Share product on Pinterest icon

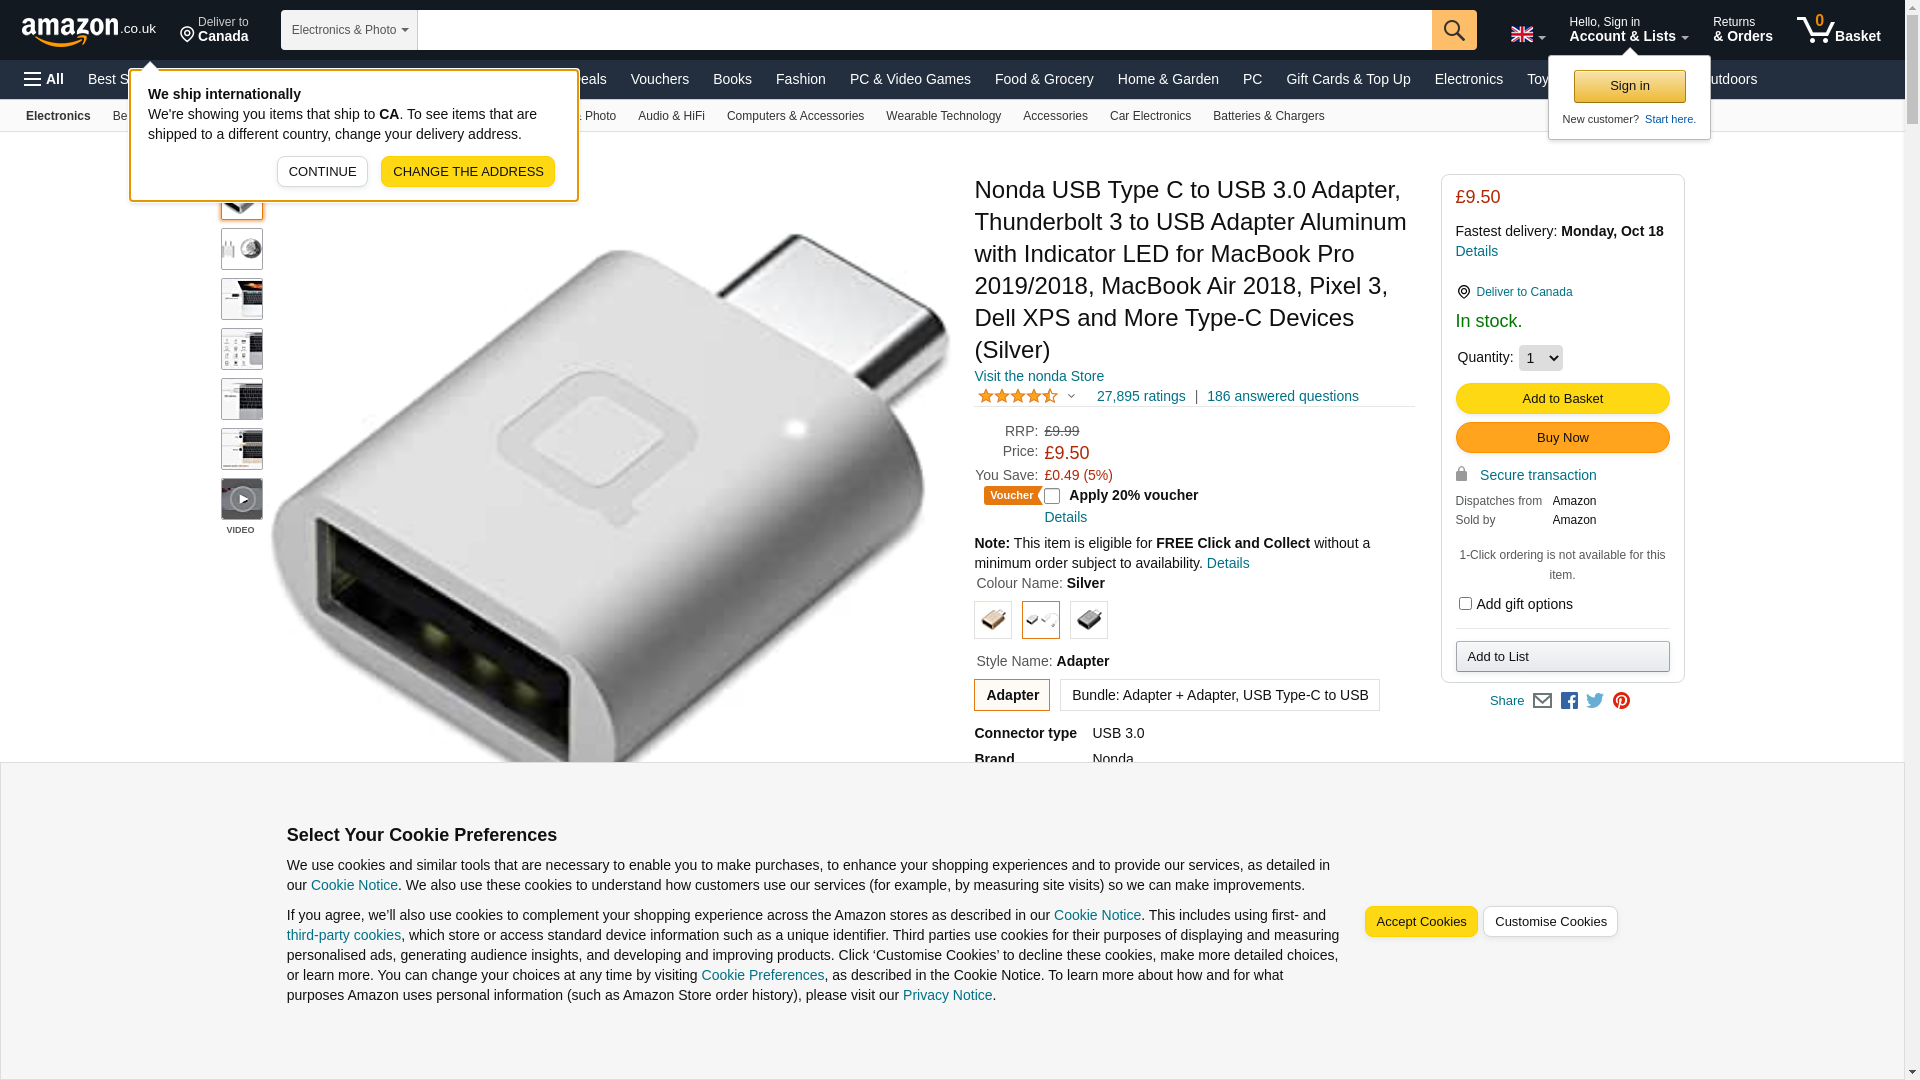[x=1621, y=701]
